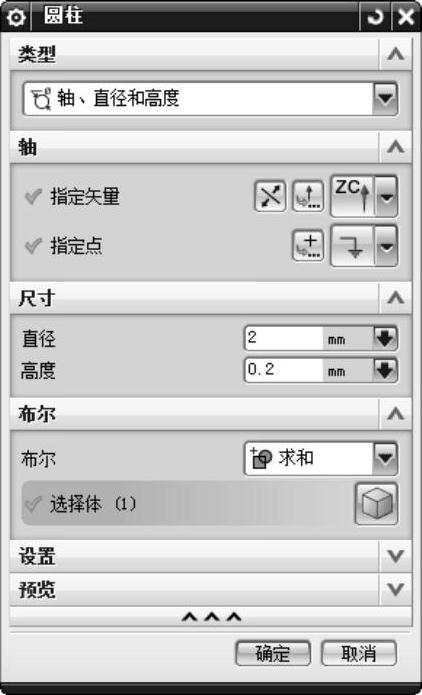Viewport: 422px width, 695px height.
Task: Click the 高度 value input field
Action: (x=284, y=371)
